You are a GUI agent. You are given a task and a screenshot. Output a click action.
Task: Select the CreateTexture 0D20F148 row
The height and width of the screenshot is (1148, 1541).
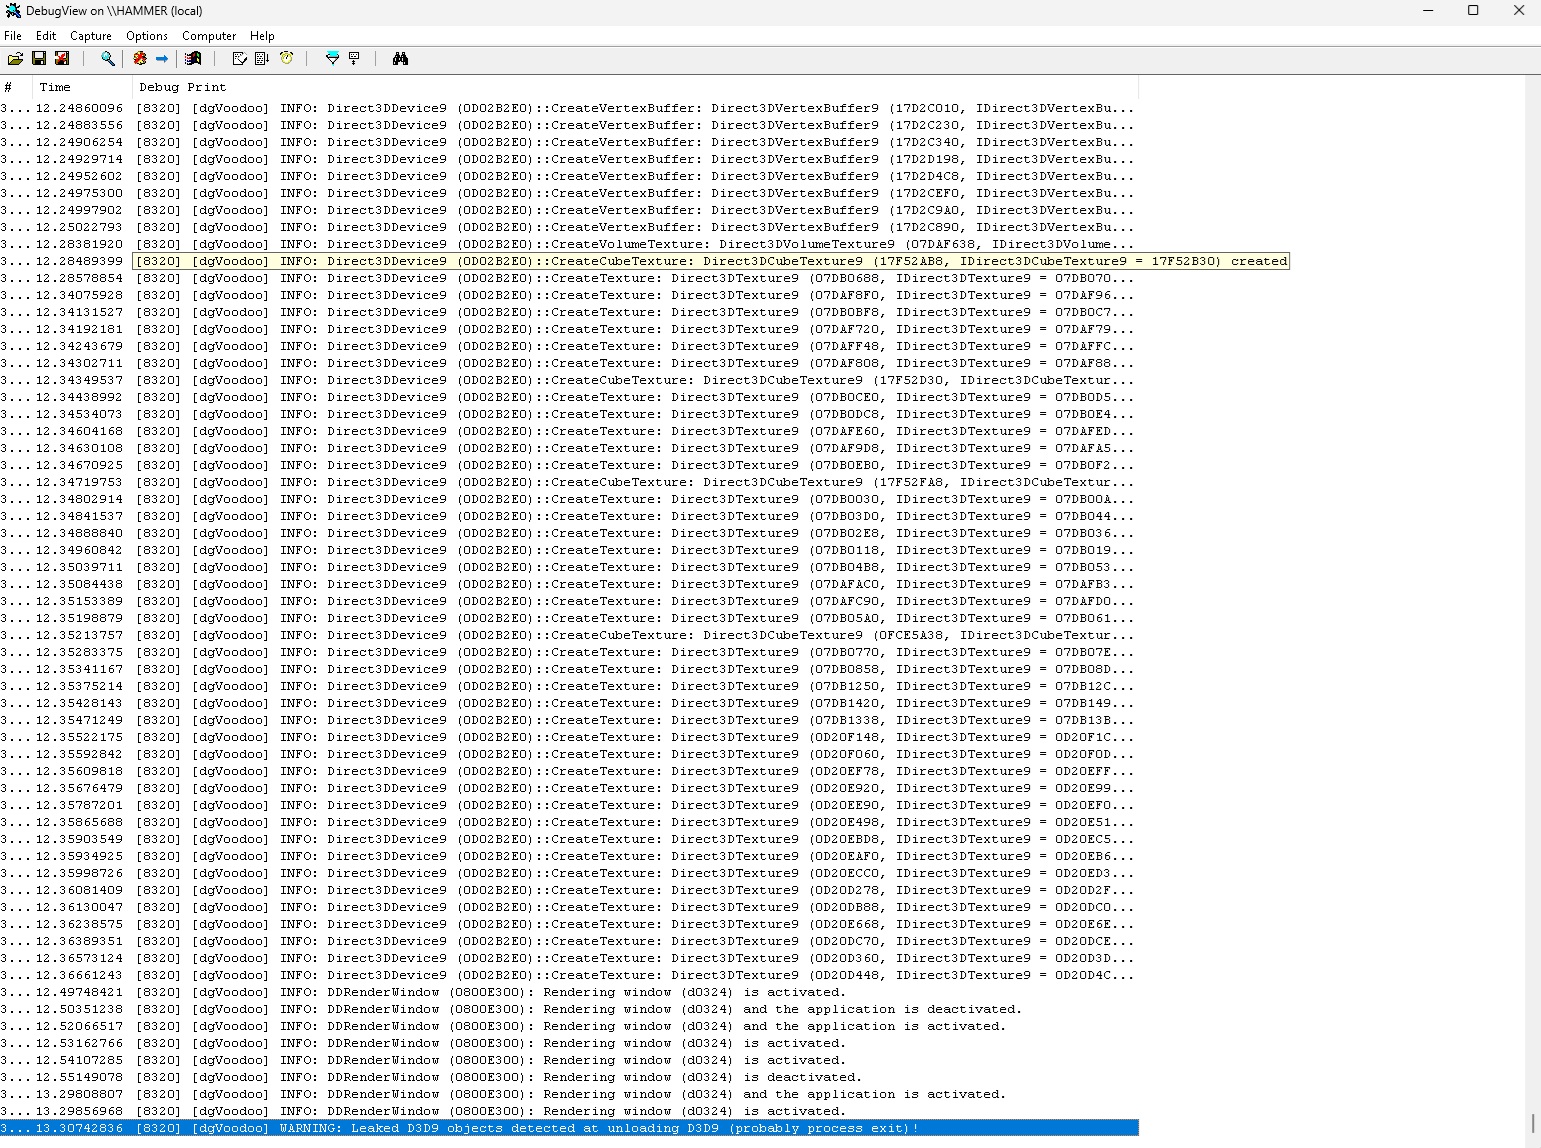click(x=569, y=737)
